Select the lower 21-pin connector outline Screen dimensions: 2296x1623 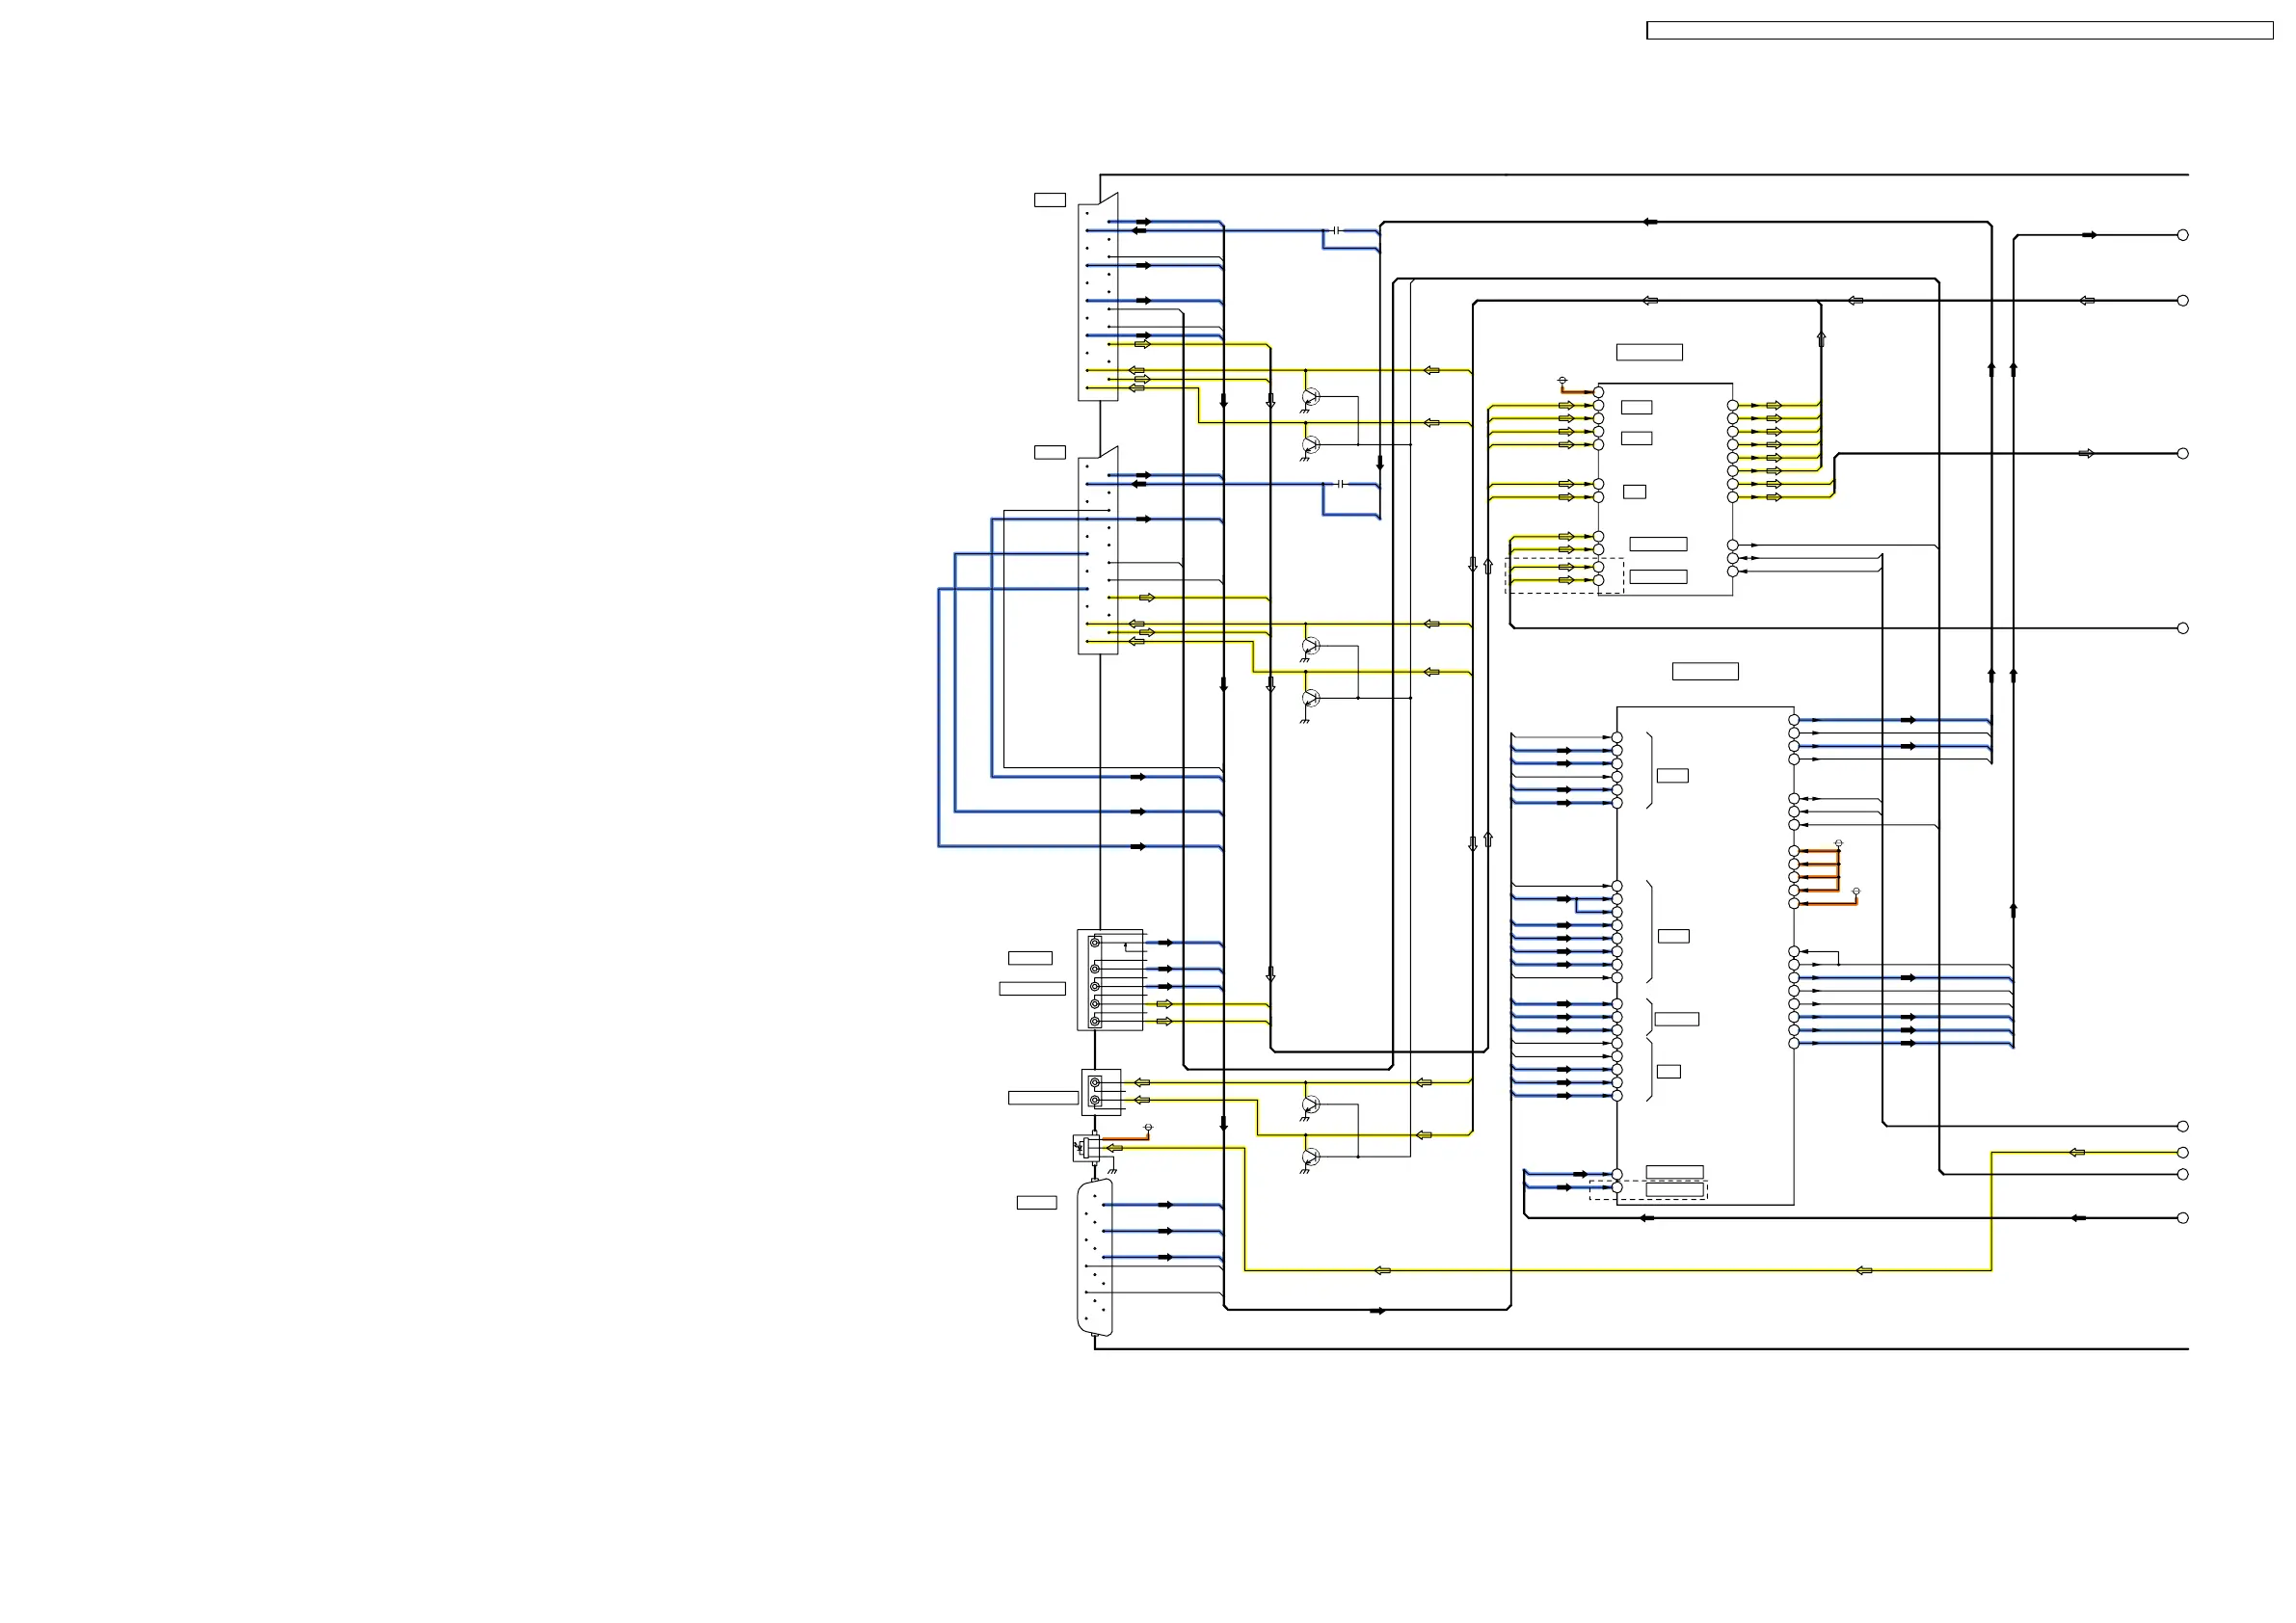[1097, 552]
